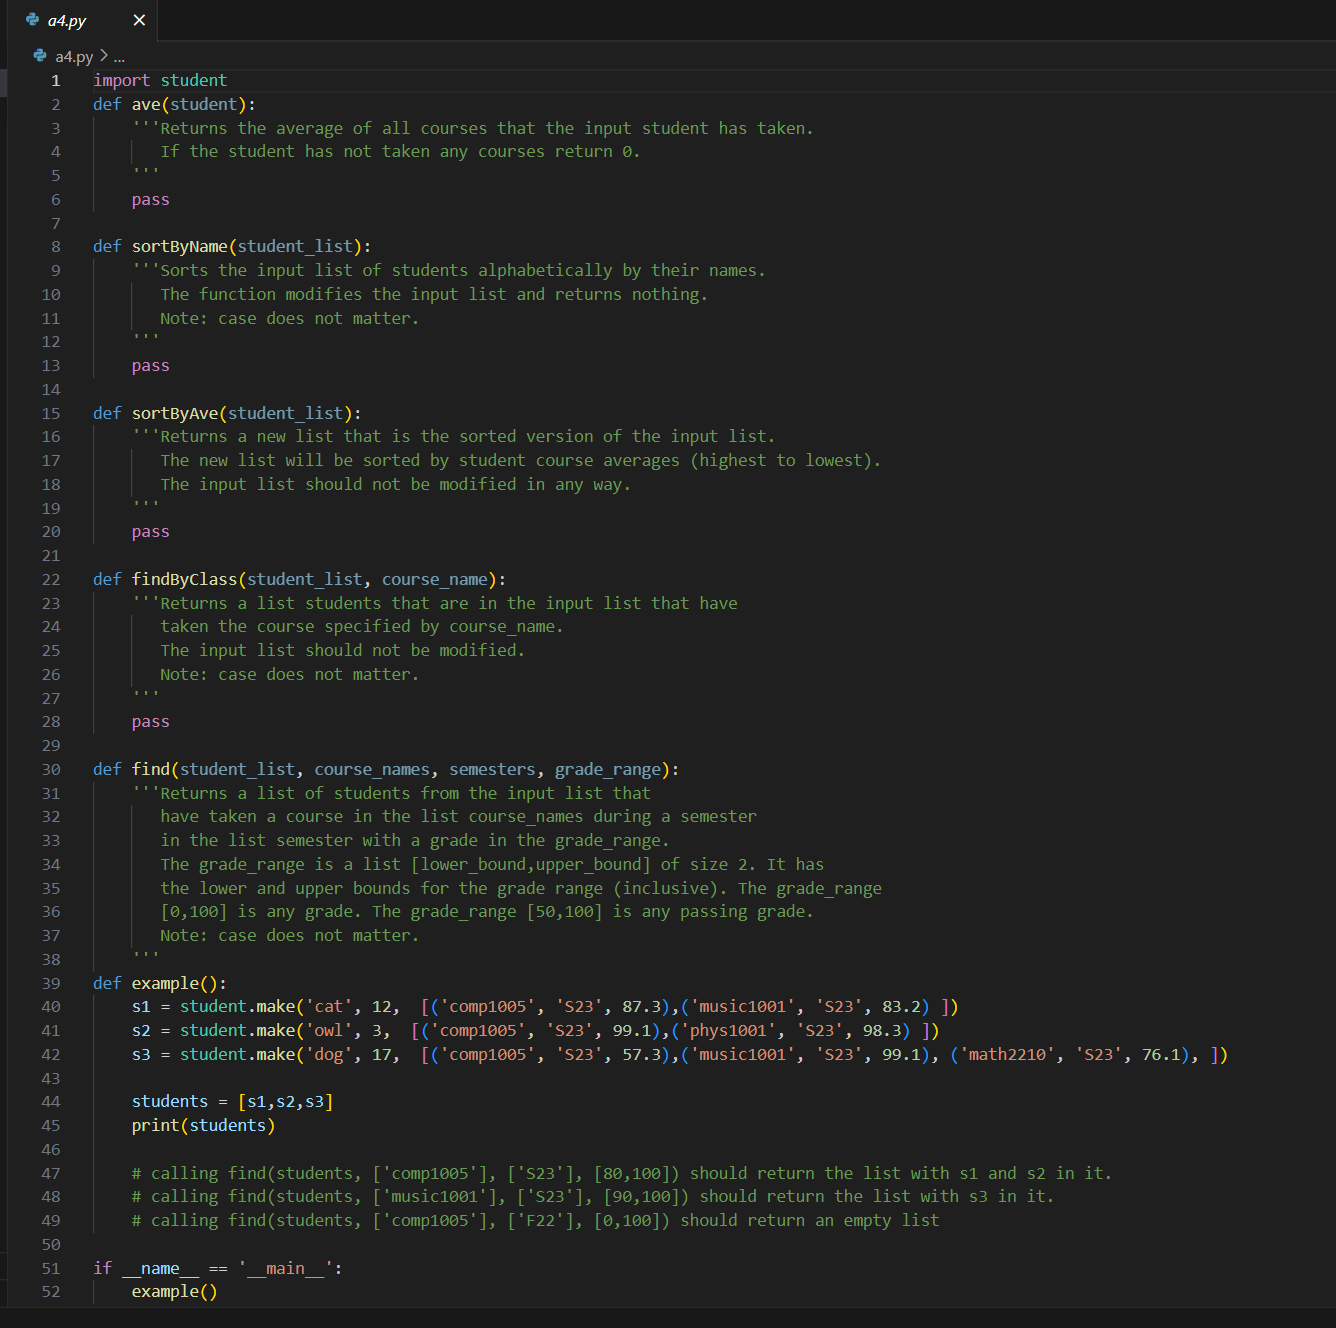Expand the breadcrumb ellipsis symbol list

point(119,57)
